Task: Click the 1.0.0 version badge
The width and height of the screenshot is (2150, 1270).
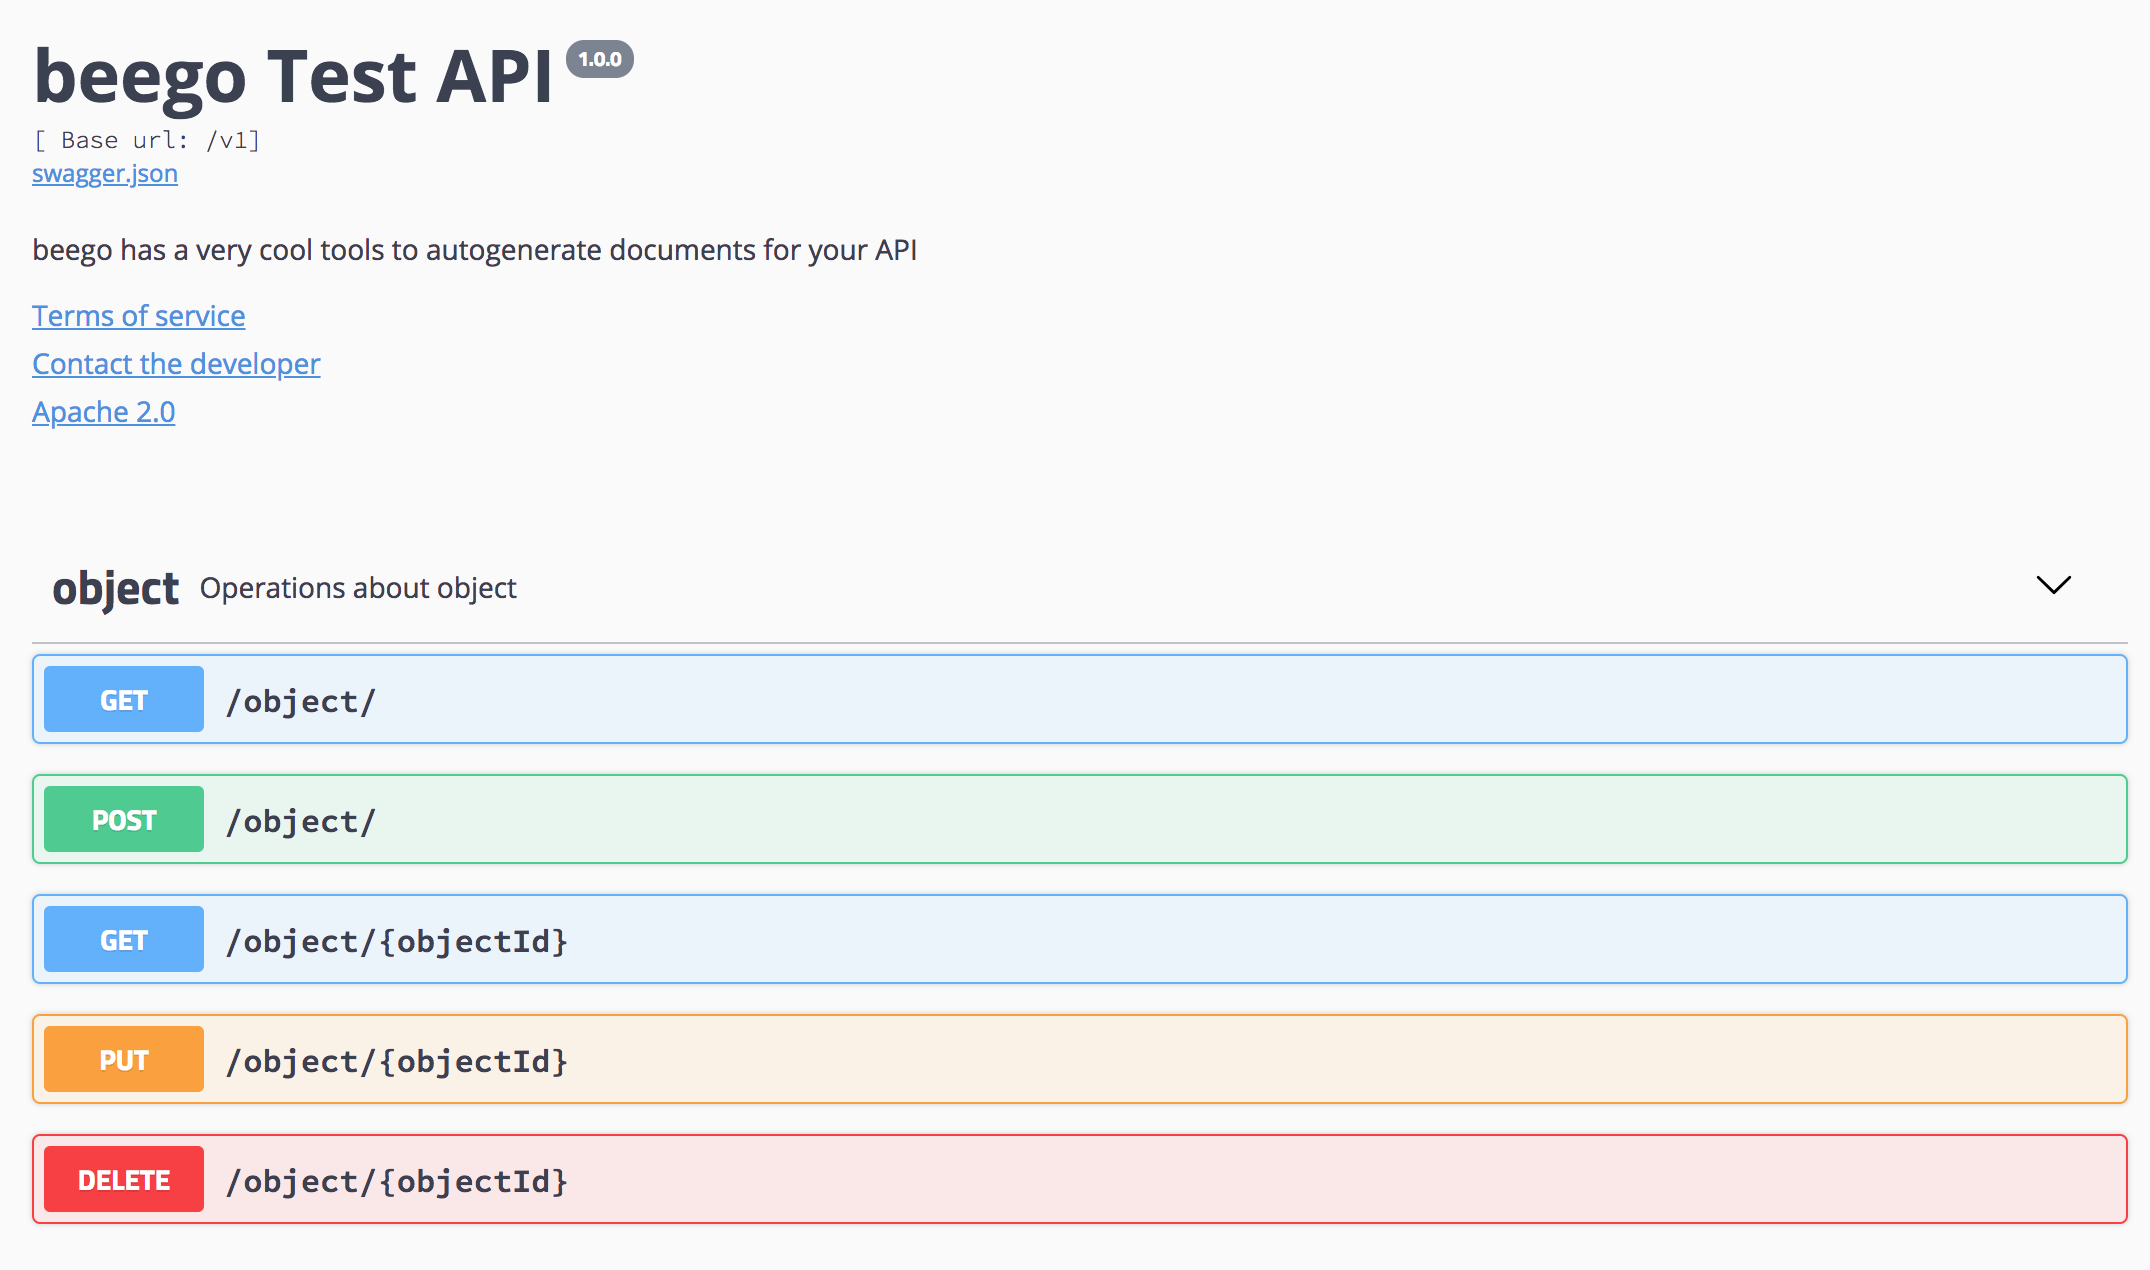Action: (600, 59)
